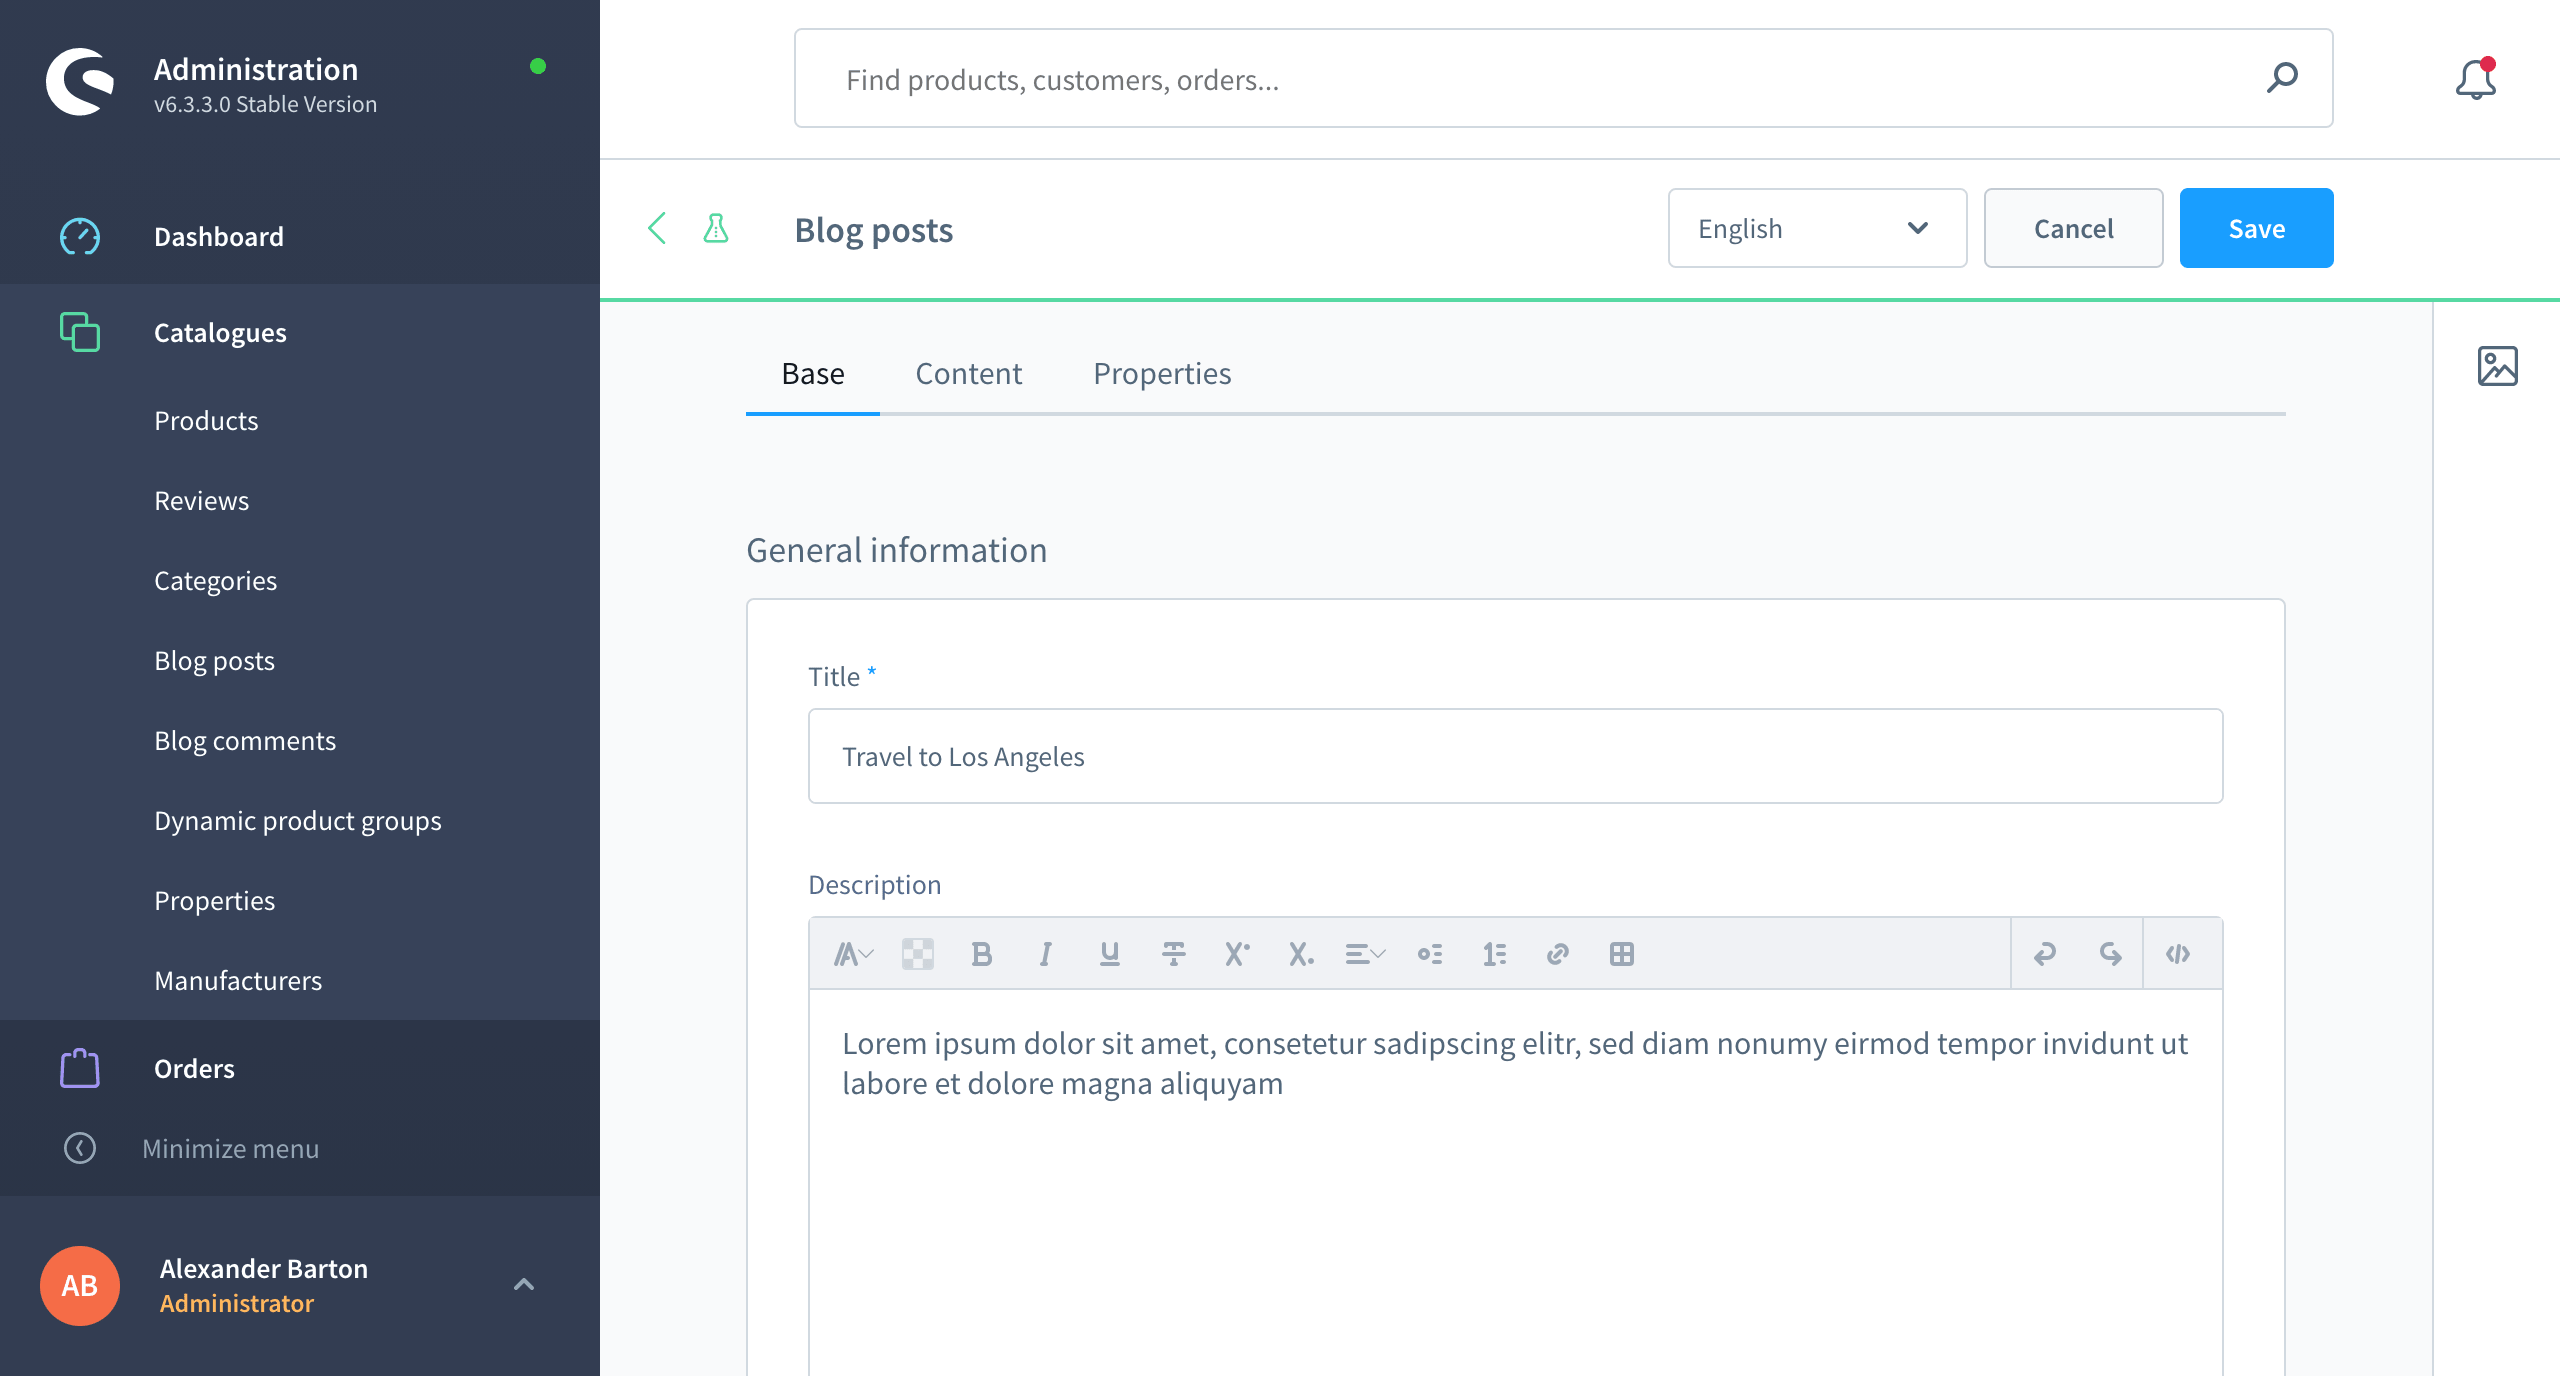Open the media sidebar image icon
The width and height of the screenshot is (2560, 1376).
[2497, 366]
